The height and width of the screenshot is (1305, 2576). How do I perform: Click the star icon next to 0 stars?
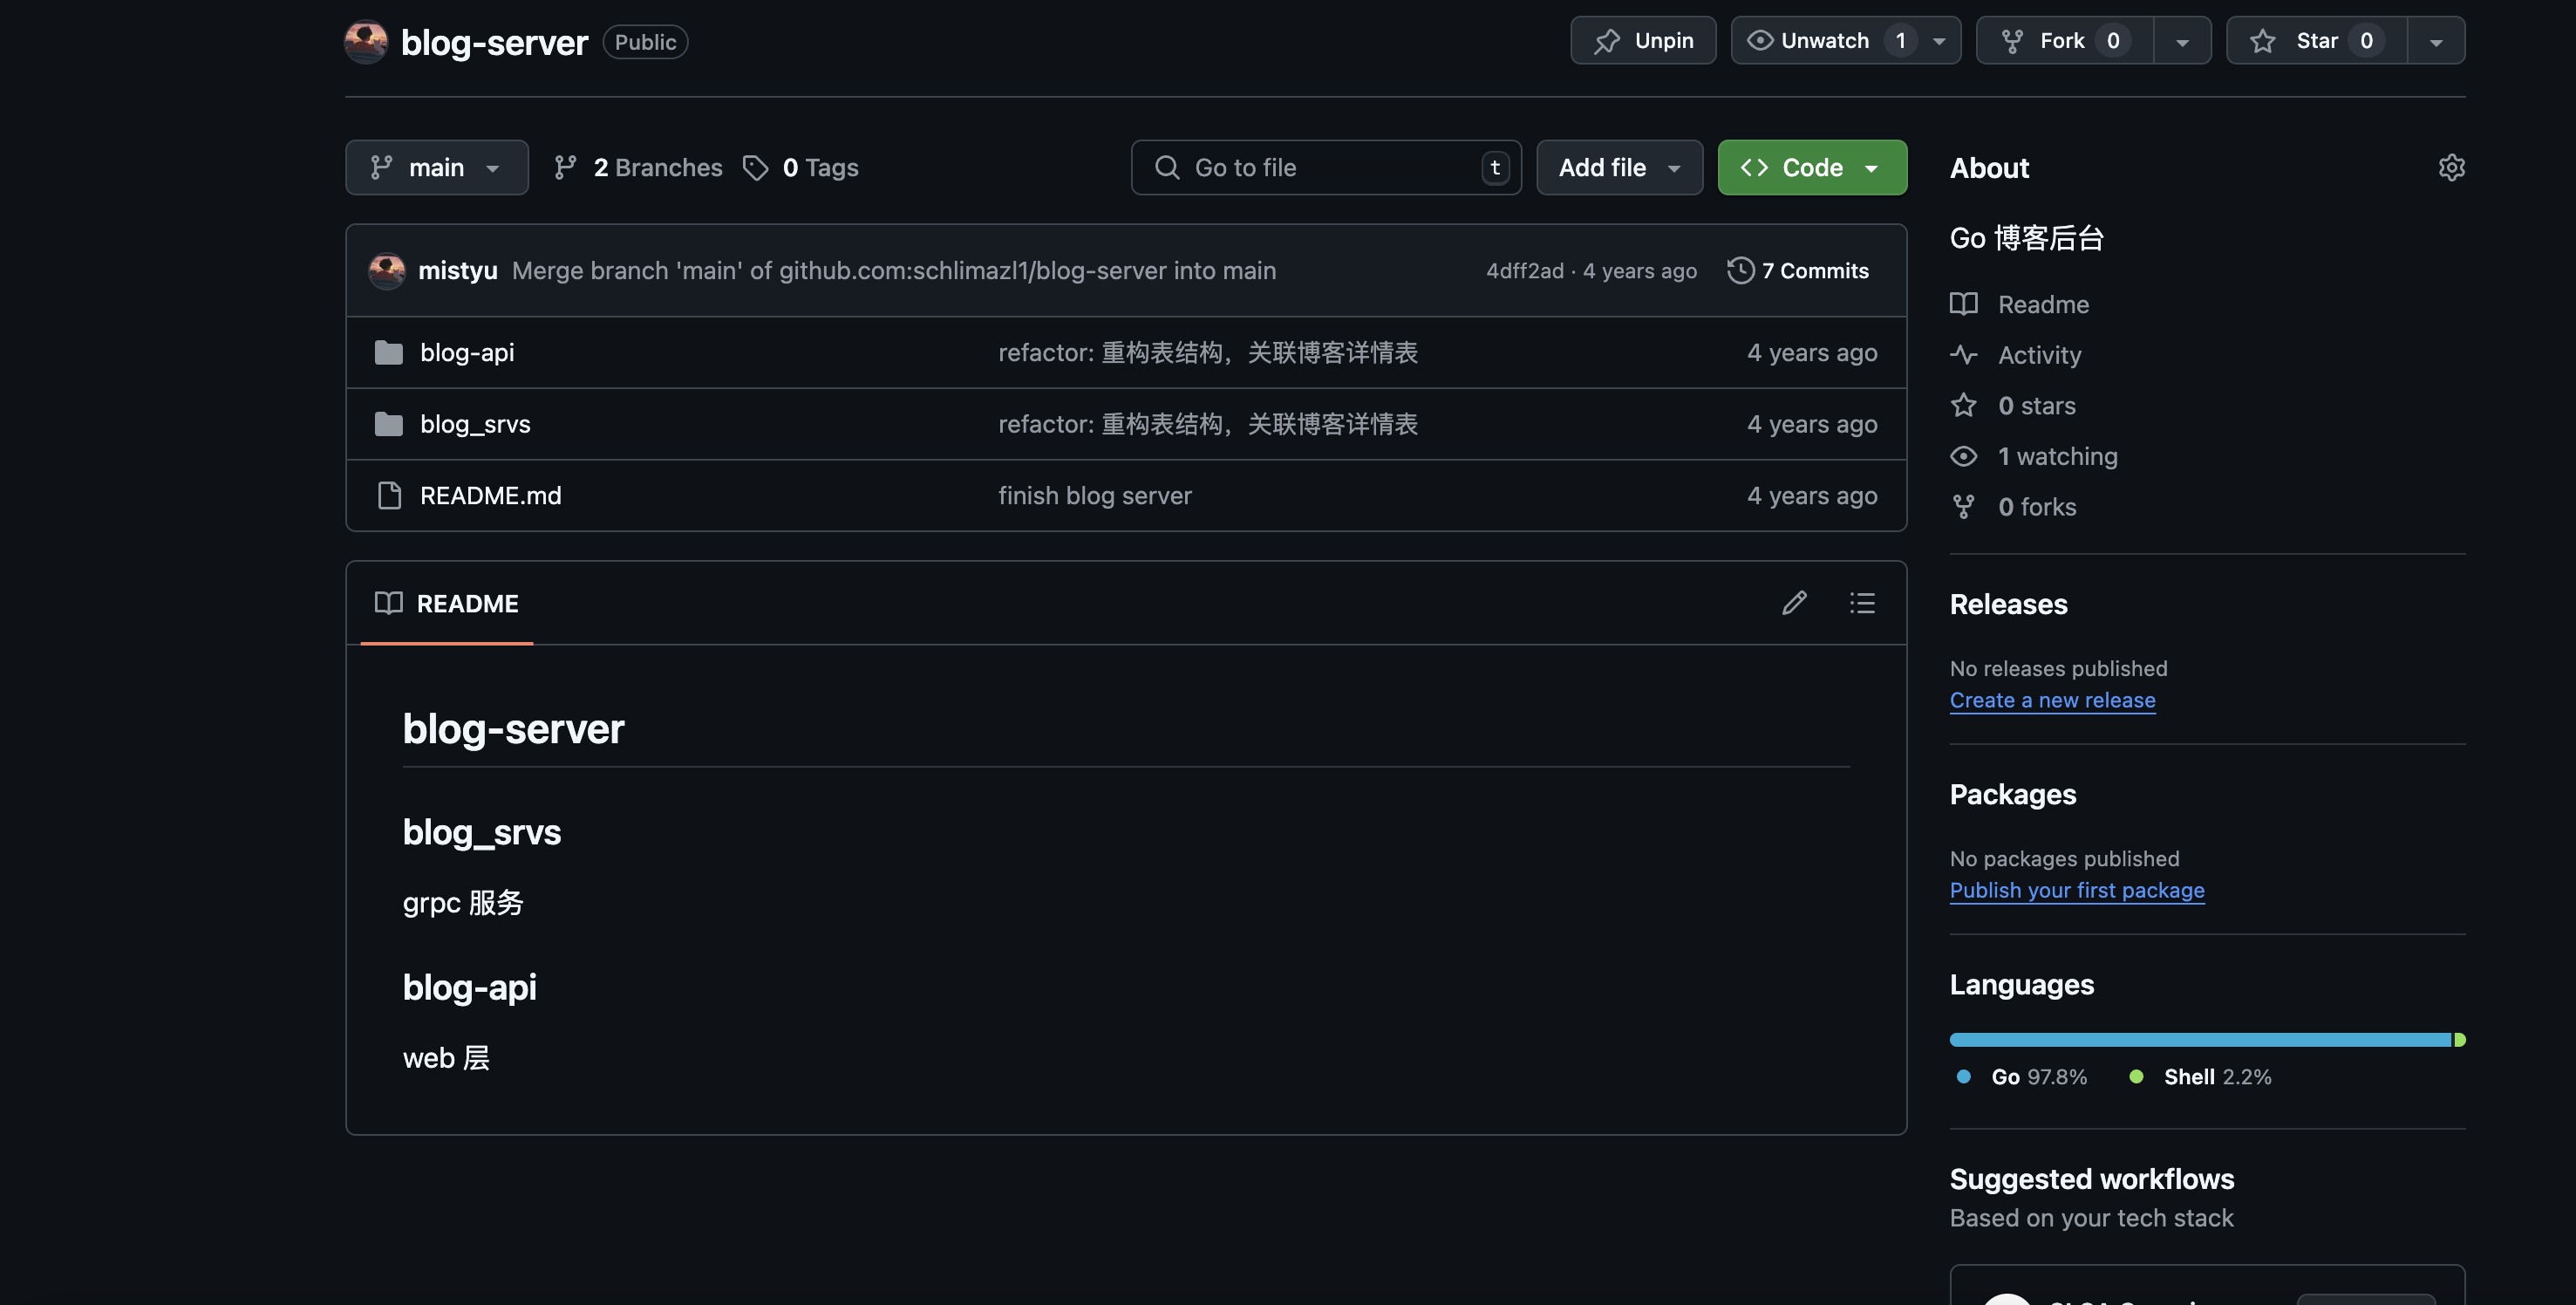click(x=1963, y=405)
